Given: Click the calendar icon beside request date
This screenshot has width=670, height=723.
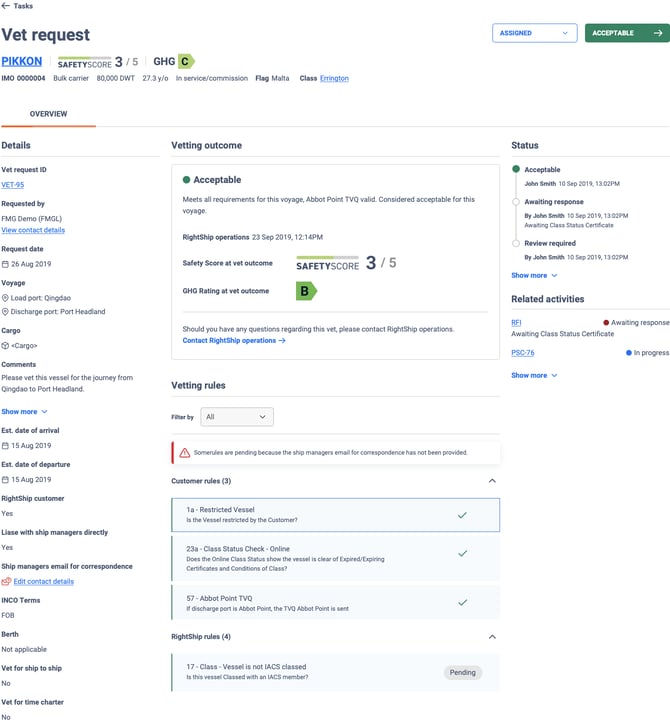Looking at the screenshot, I should point(5,264).
